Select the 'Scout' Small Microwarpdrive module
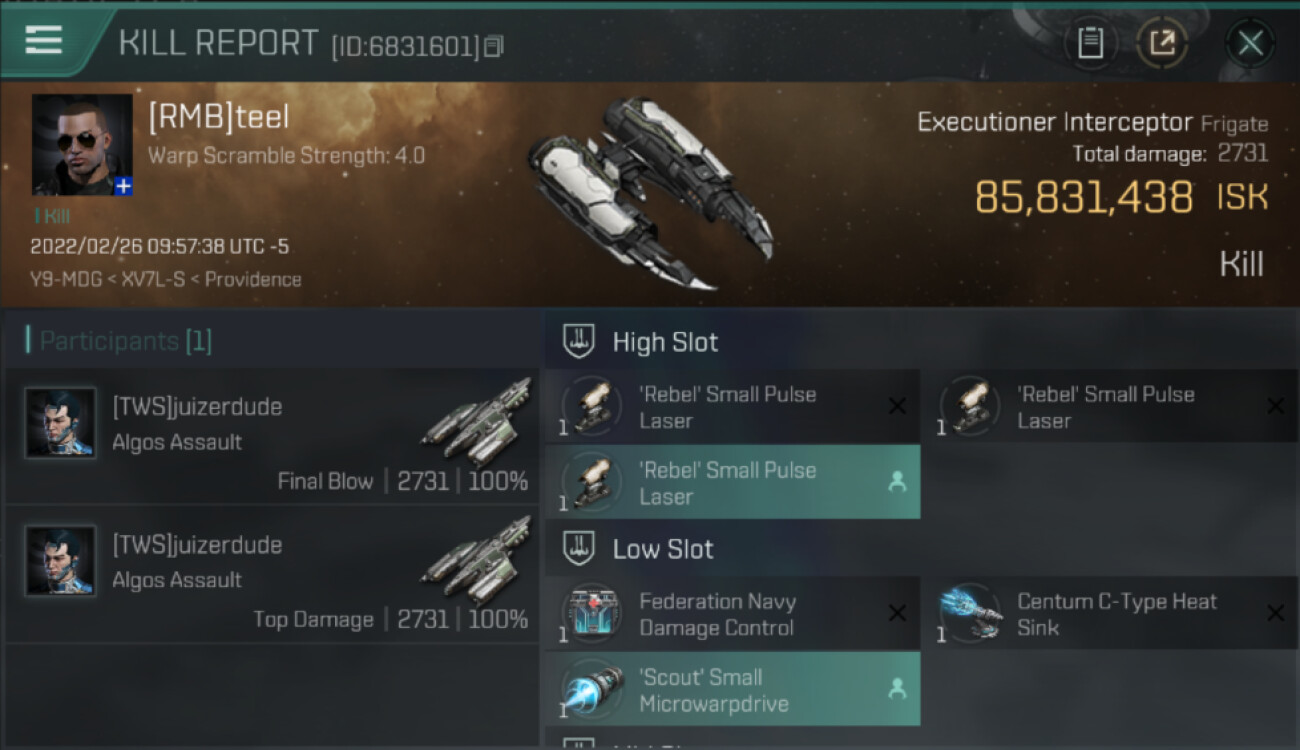This screenshot has width=1300, height=750. pyautogui.click(x=732, y=690)
